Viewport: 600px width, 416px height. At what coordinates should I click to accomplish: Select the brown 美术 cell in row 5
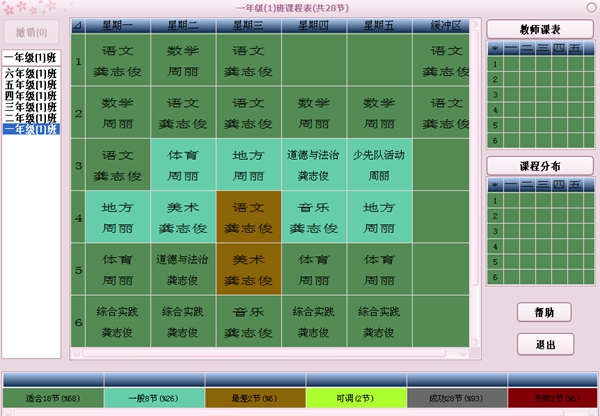click(248, 269)
